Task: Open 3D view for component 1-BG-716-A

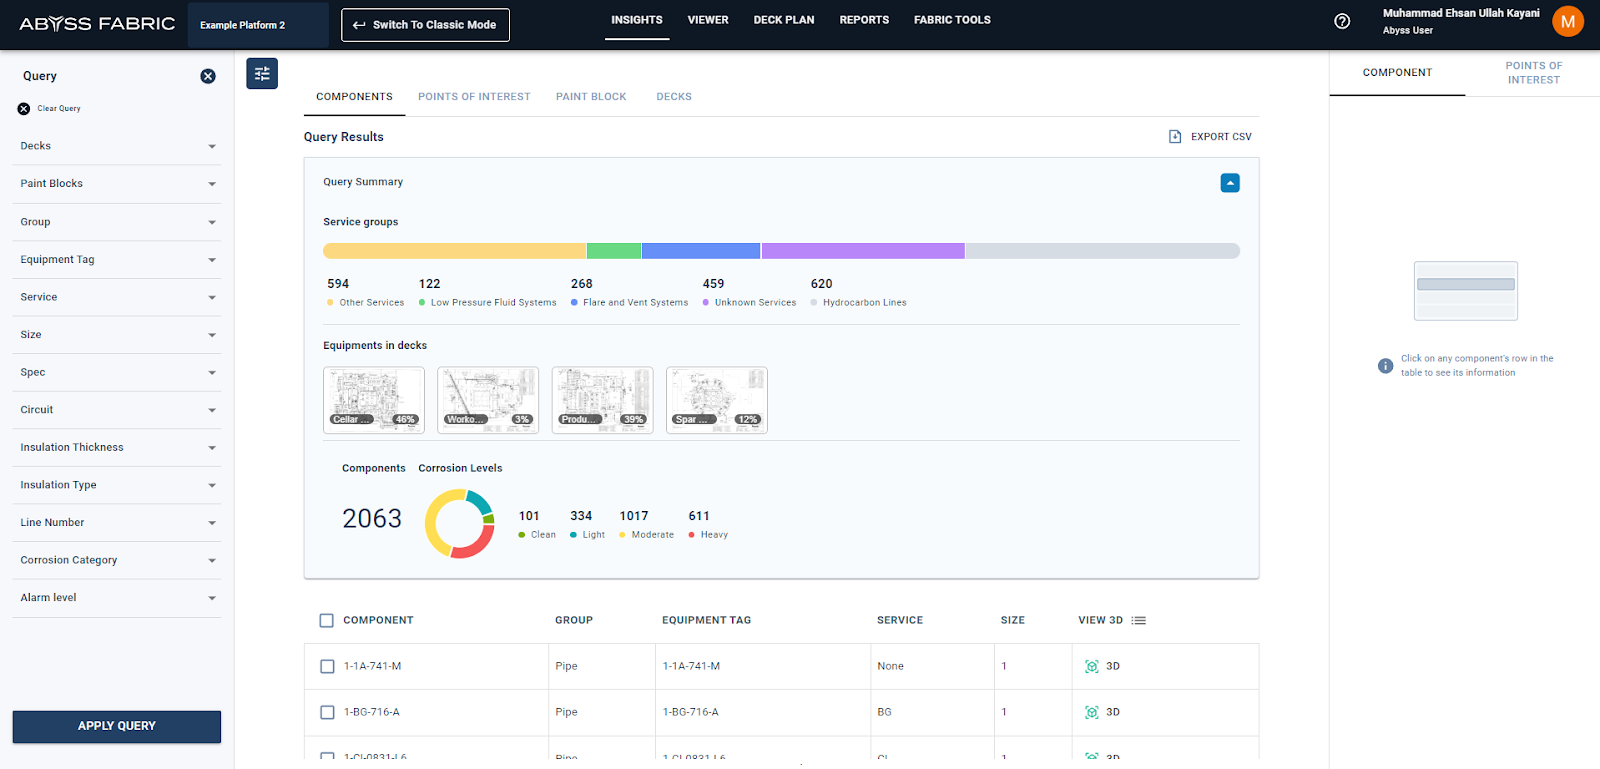Action: (1092, 712)
